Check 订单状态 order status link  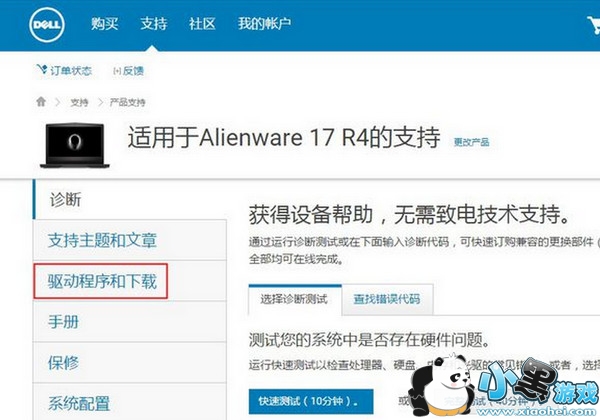64,70
